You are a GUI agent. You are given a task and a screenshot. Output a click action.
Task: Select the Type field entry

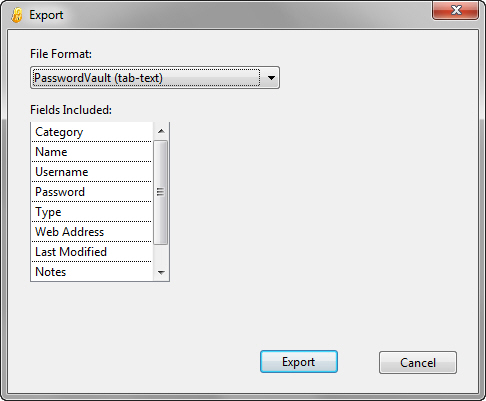(x=92, y=212)
